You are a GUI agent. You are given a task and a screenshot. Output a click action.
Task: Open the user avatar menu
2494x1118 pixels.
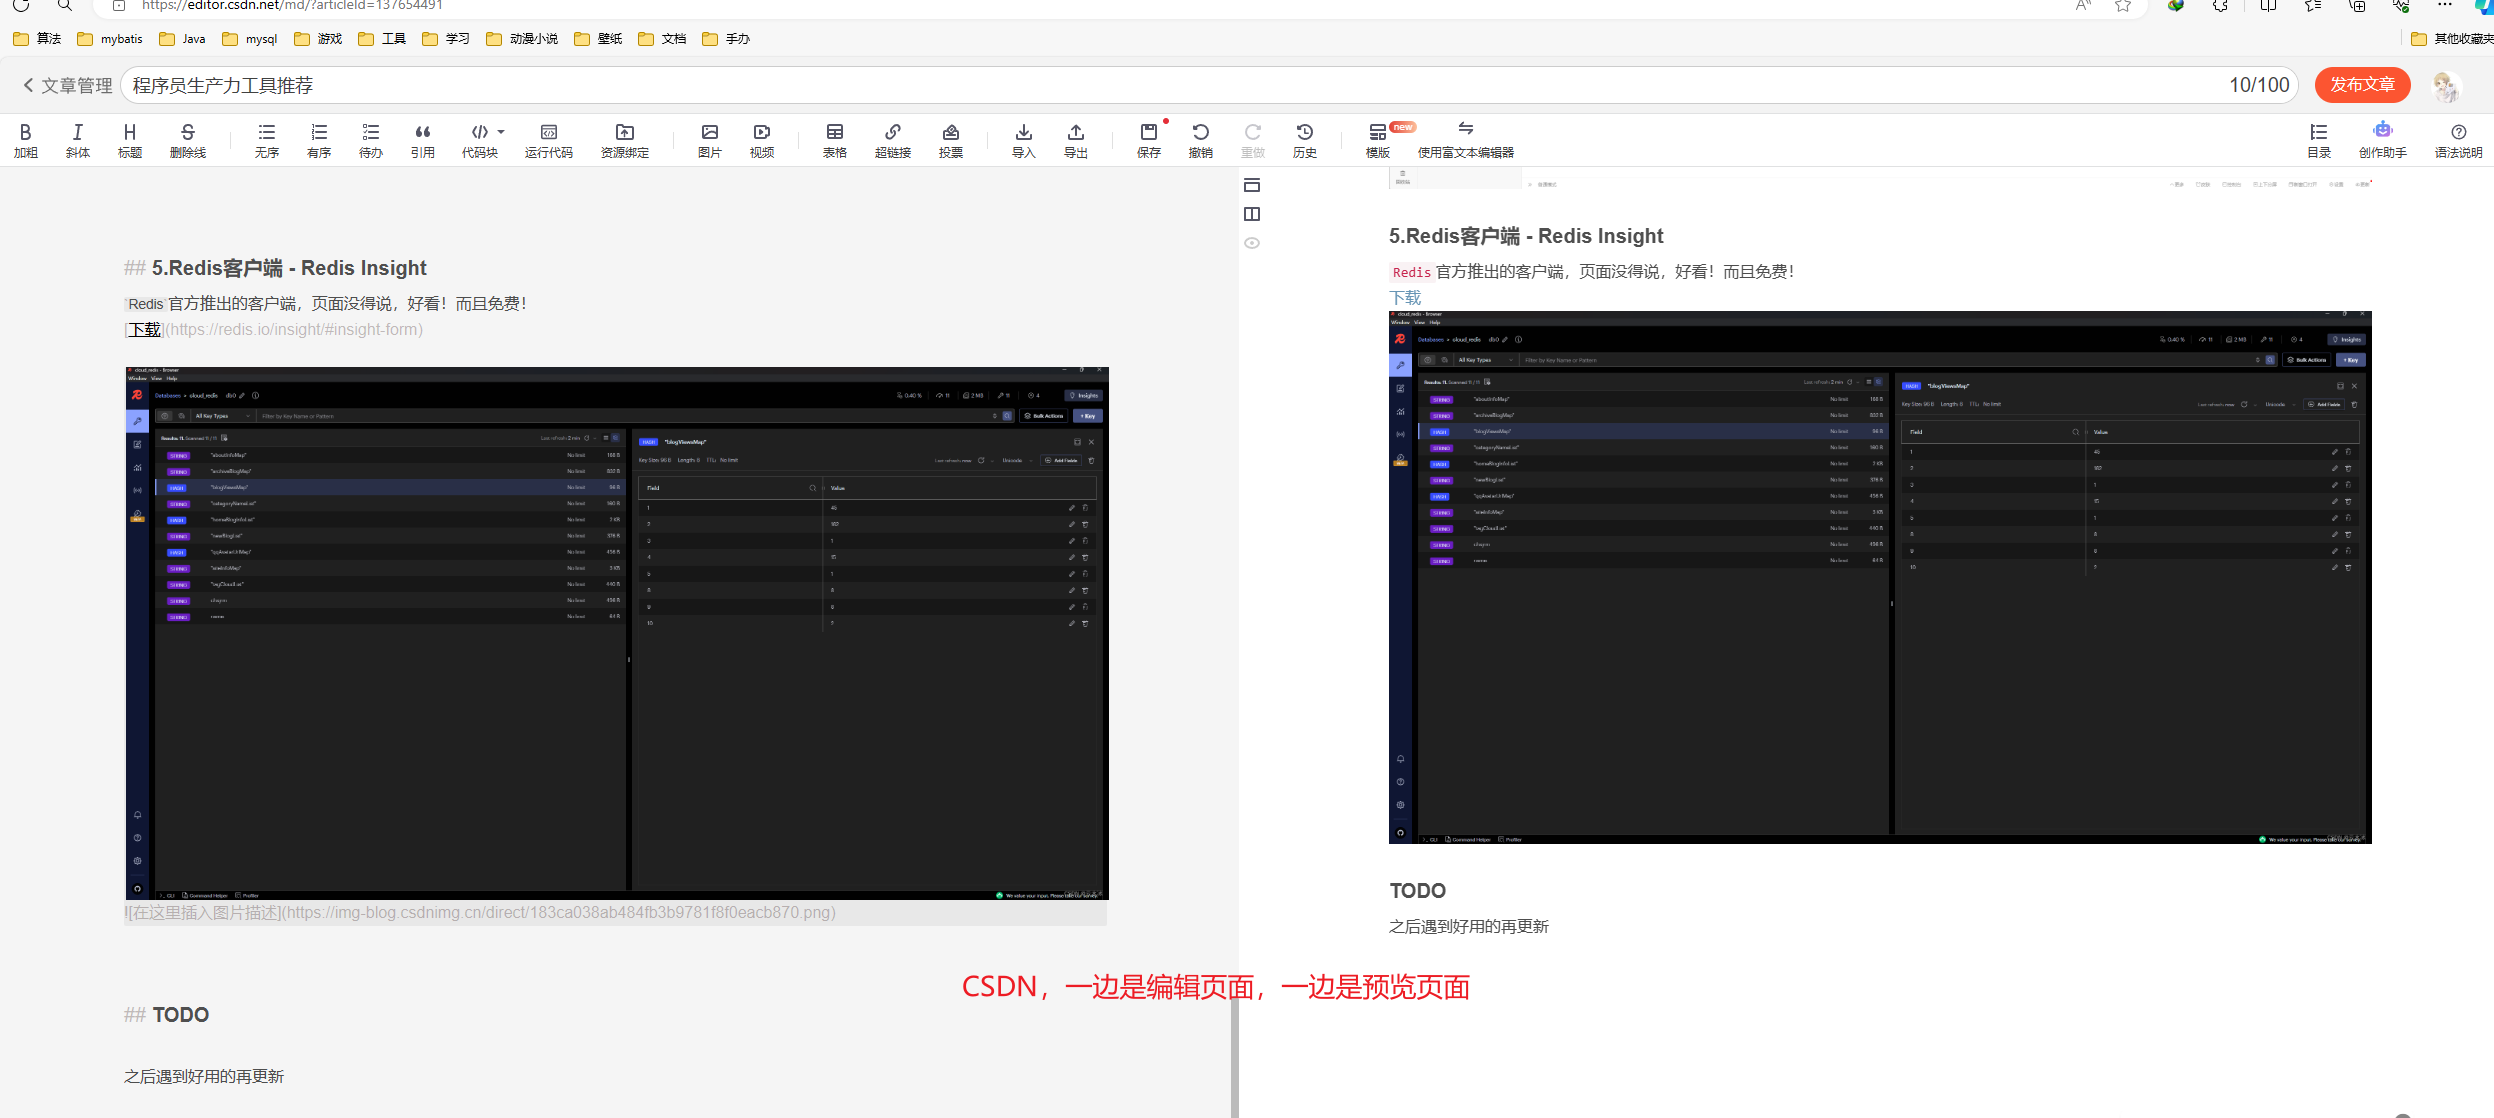click(x=2446, y=86)
